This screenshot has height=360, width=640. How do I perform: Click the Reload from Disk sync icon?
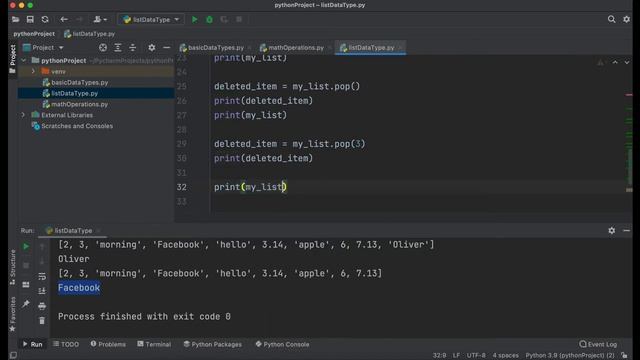tap(45, 19)
